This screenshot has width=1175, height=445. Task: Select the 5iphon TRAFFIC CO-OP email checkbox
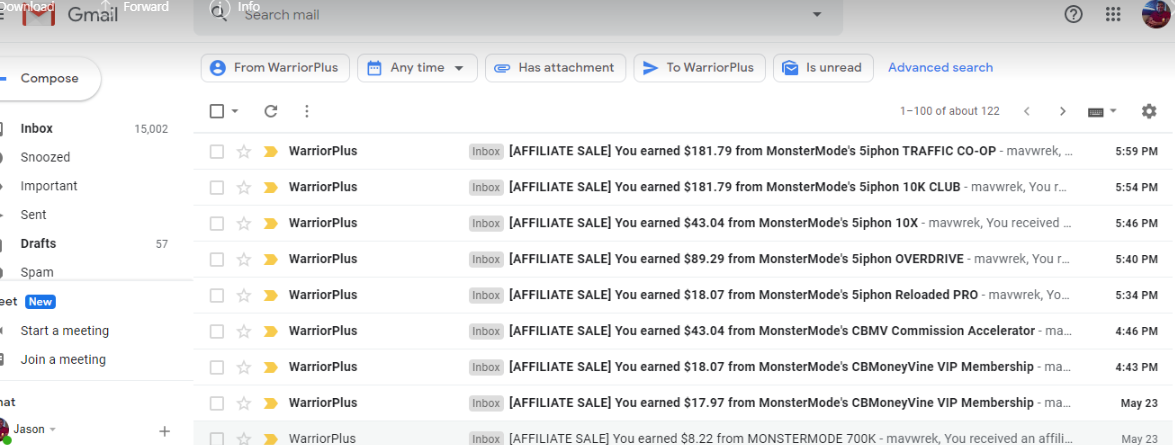coord(217,151)
